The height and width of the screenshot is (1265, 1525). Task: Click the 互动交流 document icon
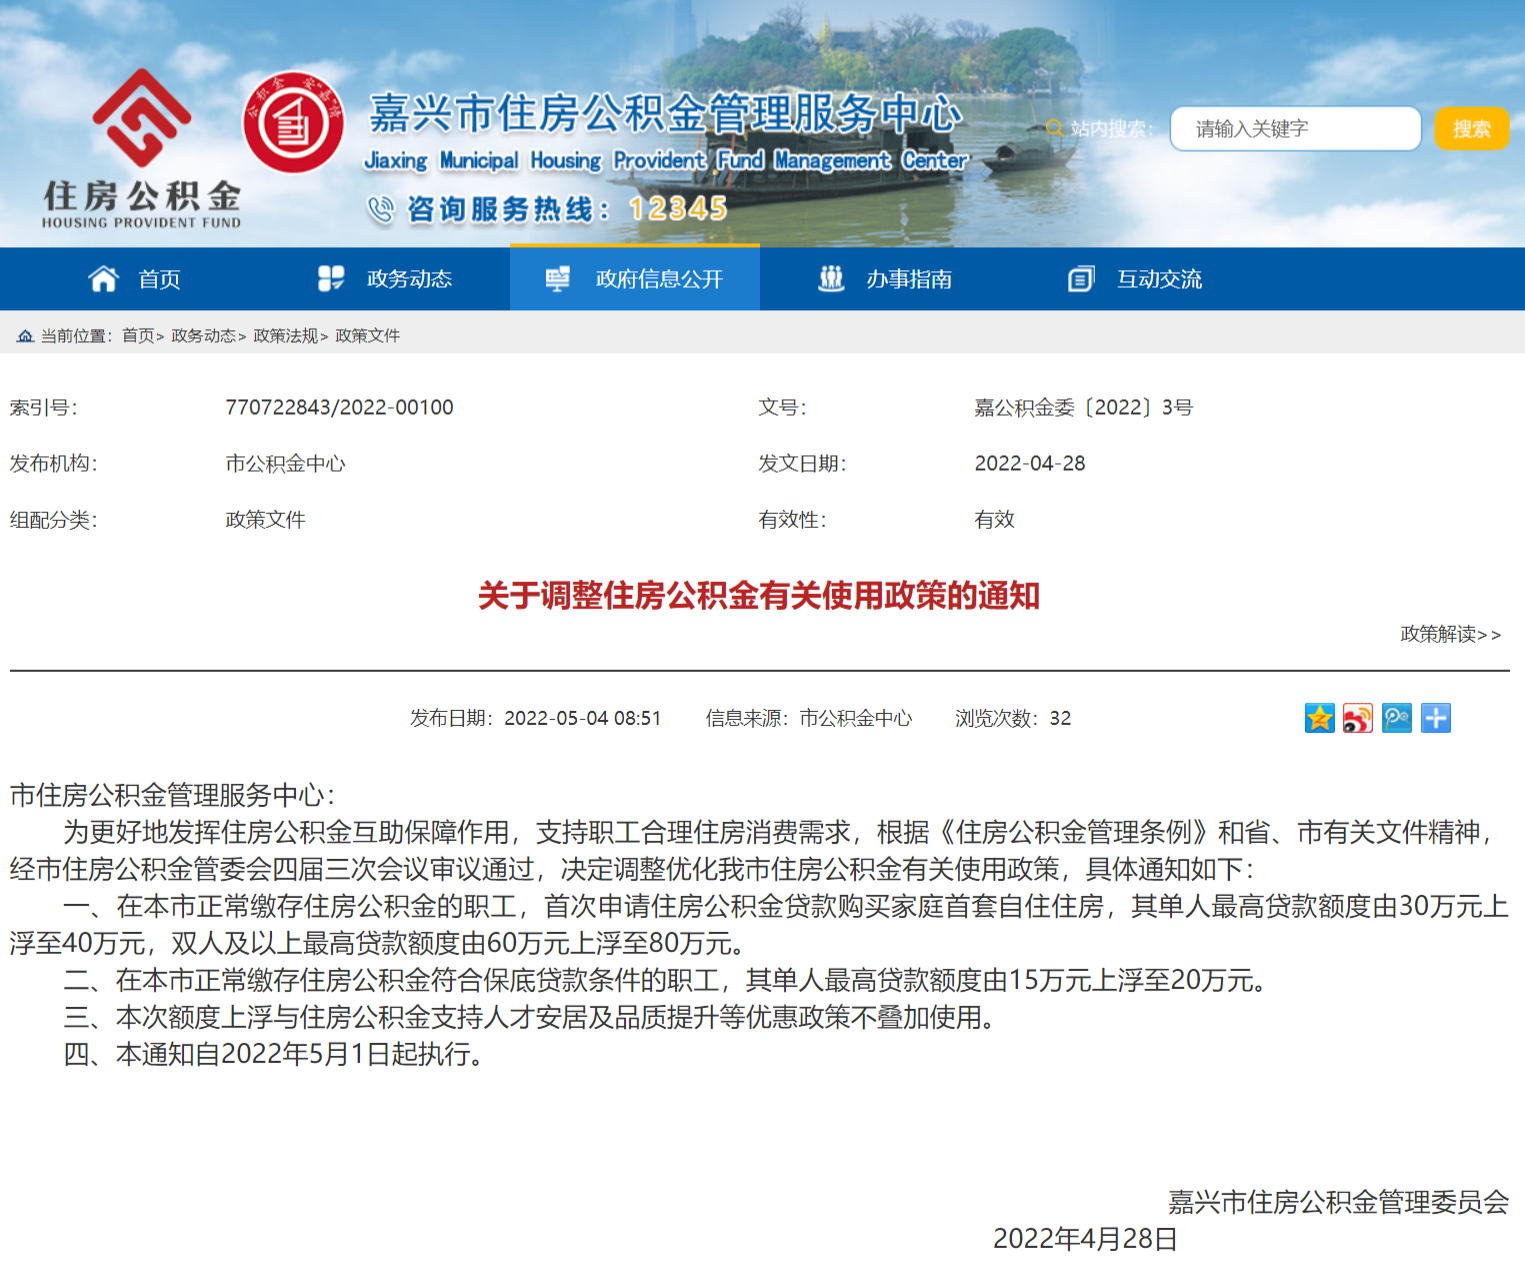(1081, 279)
